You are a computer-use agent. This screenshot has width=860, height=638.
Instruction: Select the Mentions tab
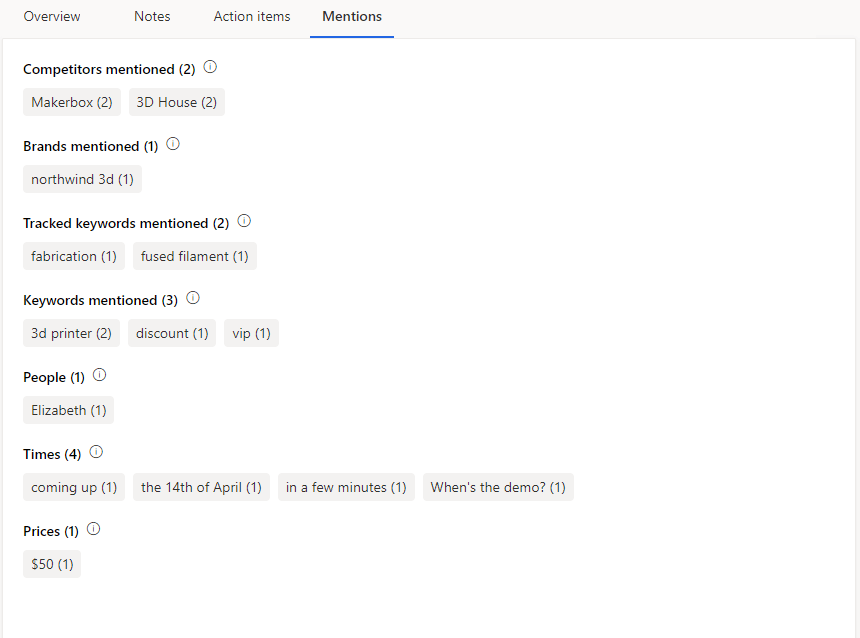click(352, 17)
